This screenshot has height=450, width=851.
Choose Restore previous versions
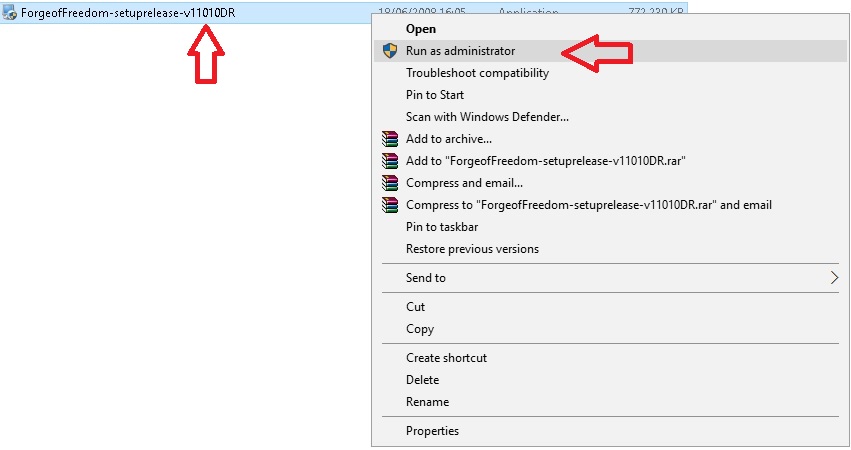(x=472, y=249)
